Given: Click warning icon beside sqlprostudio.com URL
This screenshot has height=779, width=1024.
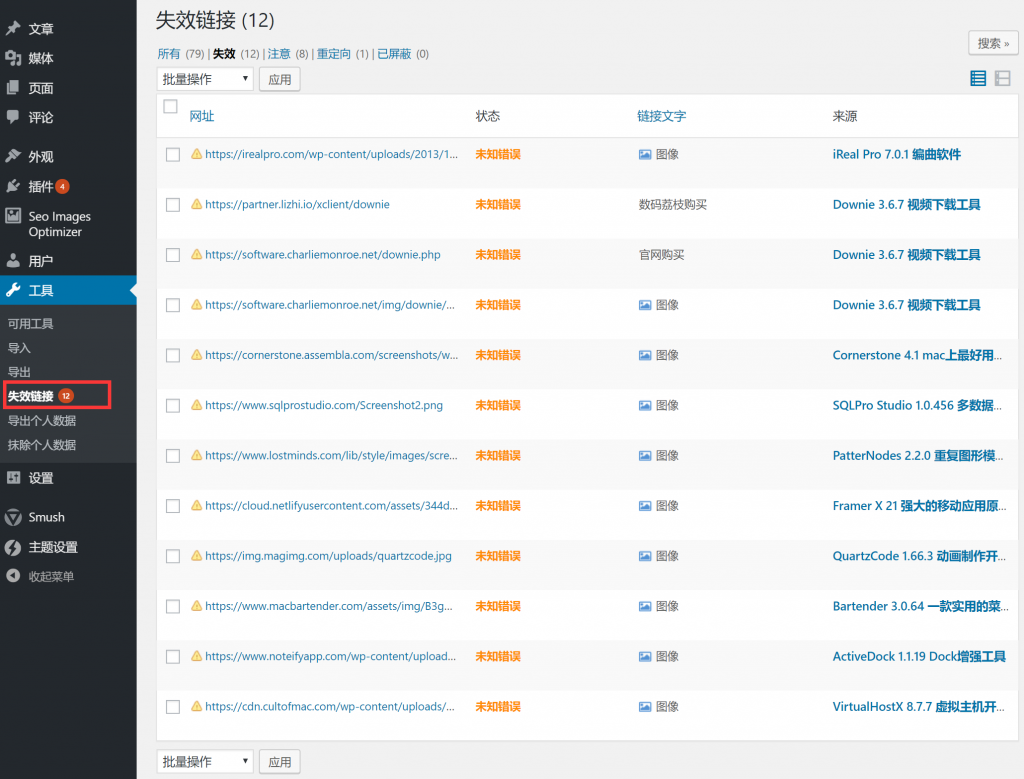Looking at the screenshot, I should 196,405.
